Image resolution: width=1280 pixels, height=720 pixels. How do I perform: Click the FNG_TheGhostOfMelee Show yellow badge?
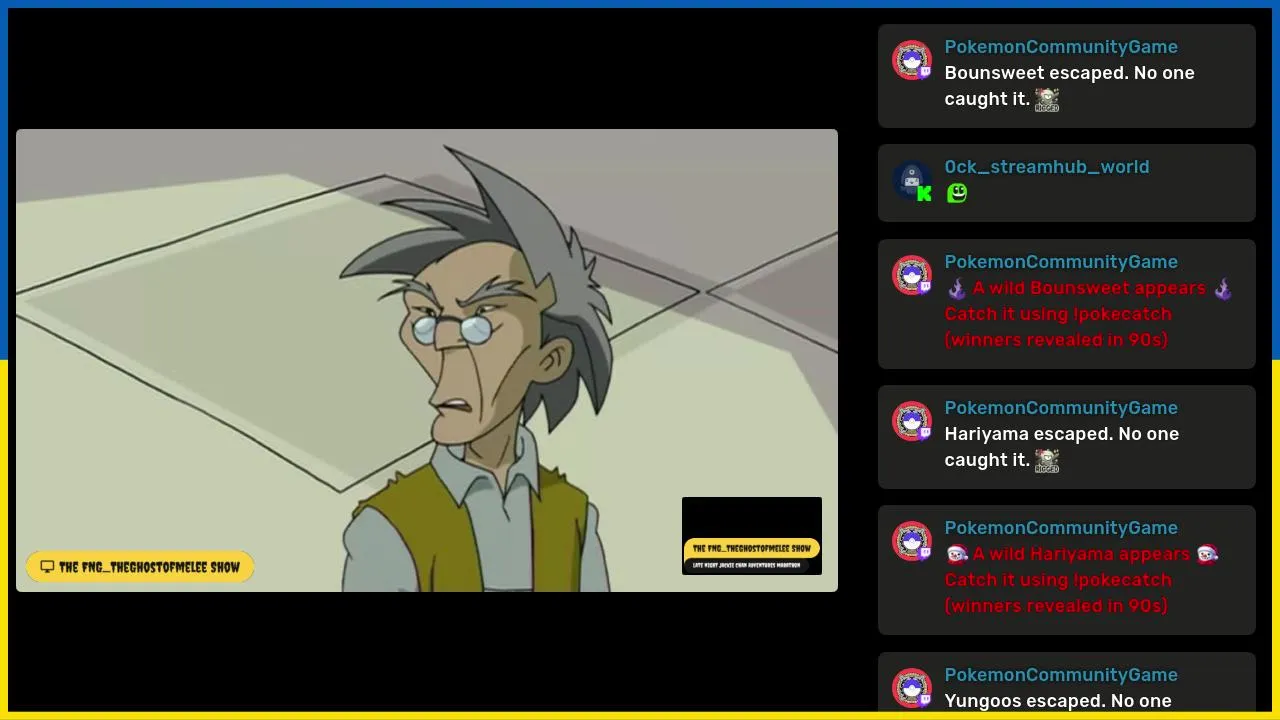point(140,567)
